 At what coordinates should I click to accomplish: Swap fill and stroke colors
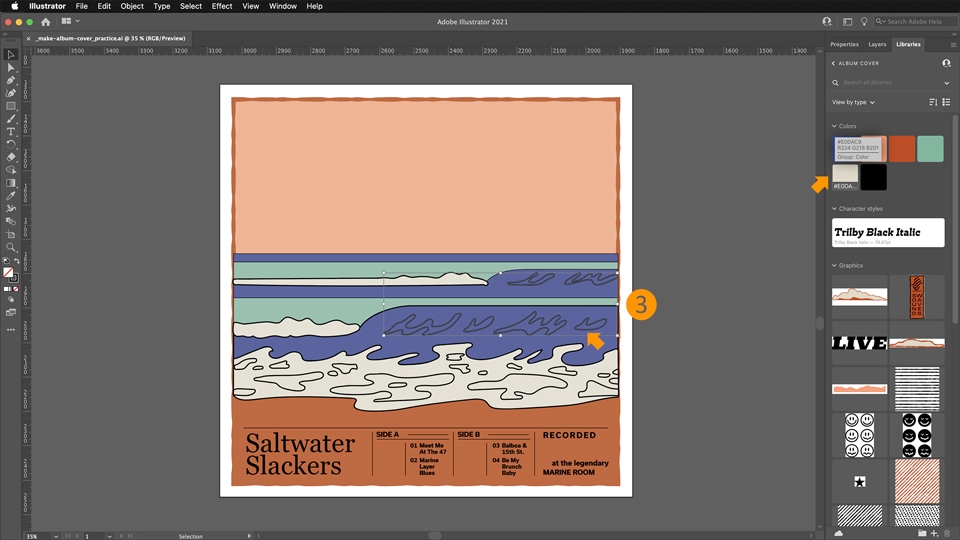(15, 260)
